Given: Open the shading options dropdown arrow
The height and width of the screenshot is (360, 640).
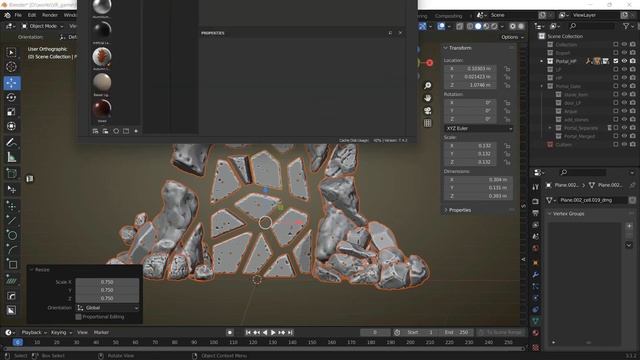Looking at the screenshot, I should pos(502,26).
